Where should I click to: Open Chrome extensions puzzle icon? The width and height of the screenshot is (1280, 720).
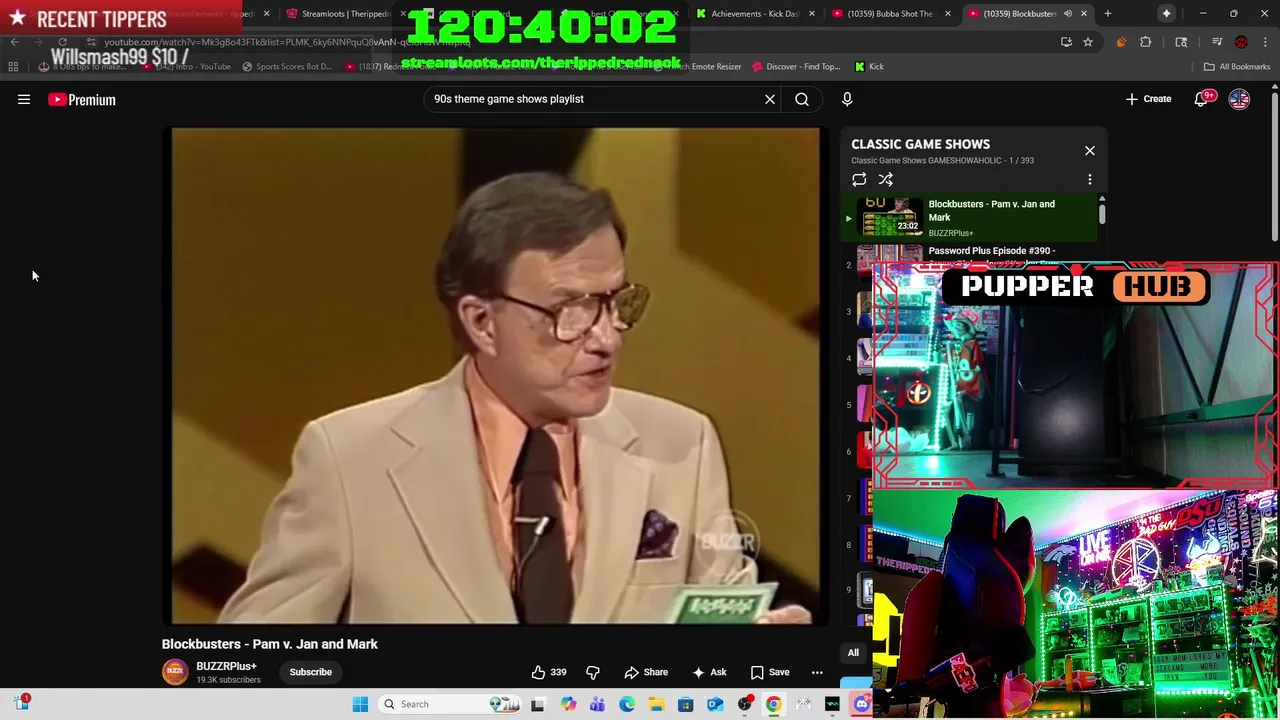(1146, 42)
